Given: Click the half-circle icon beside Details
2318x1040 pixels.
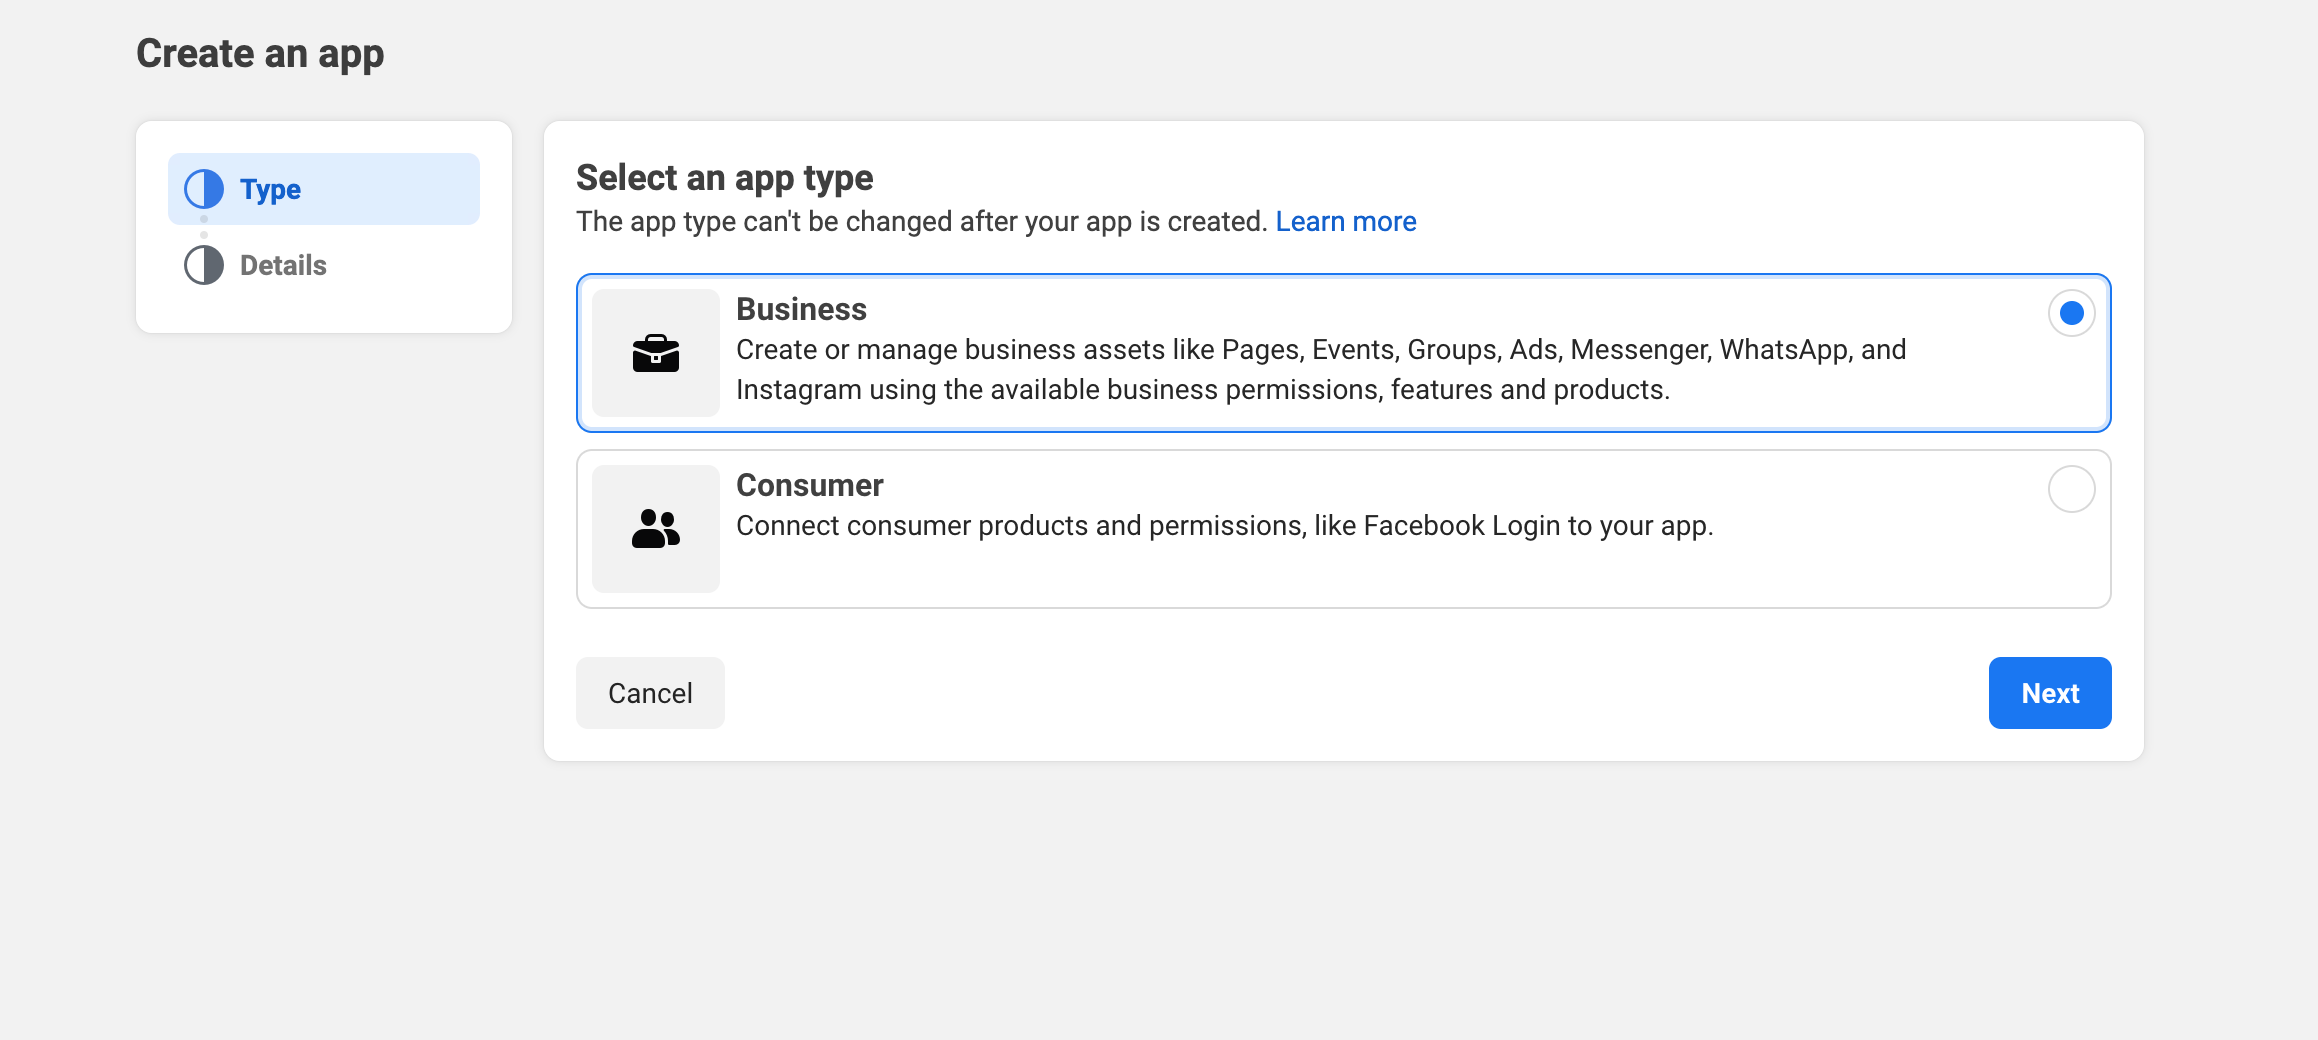Looking at the screenshot, I should [x=204, y=265].
